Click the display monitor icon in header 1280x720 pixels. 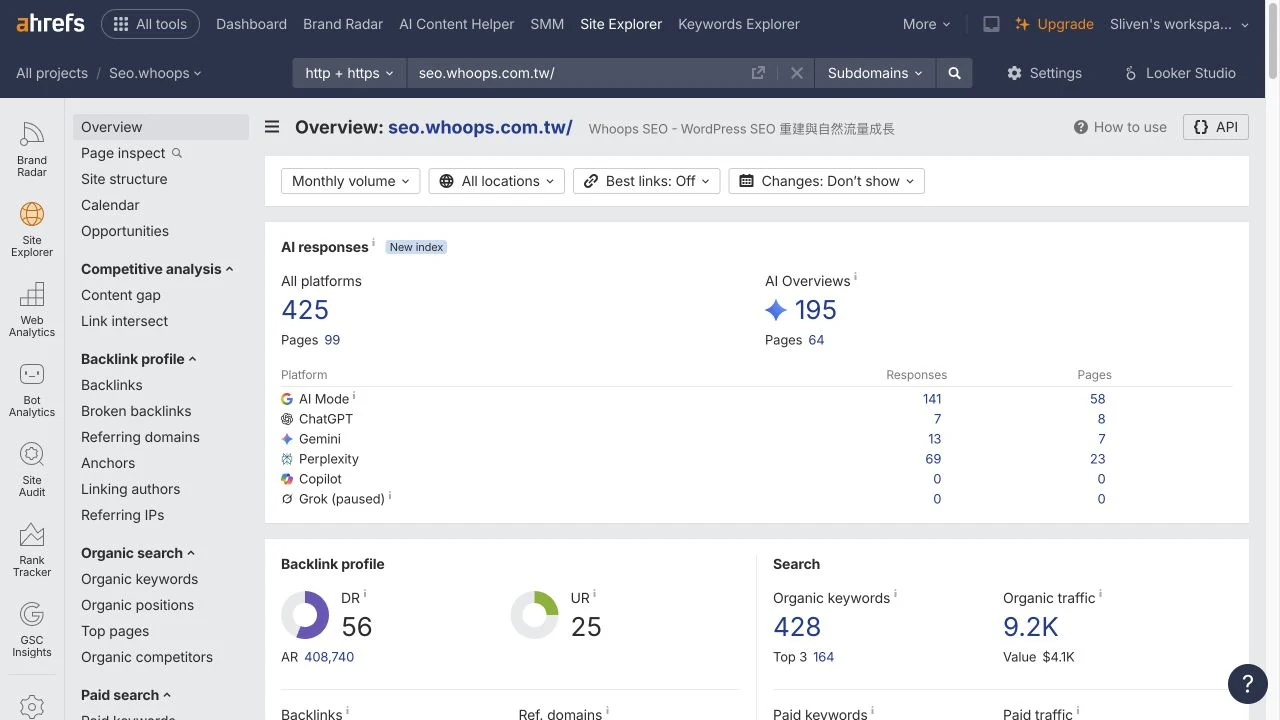991,24
